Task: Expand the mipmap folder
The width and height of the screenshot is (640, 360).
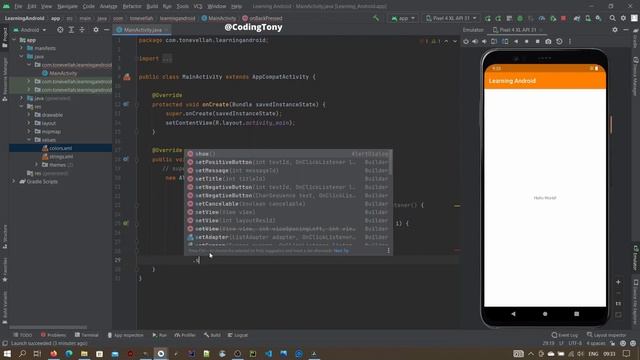Action: tap(29, 131)
